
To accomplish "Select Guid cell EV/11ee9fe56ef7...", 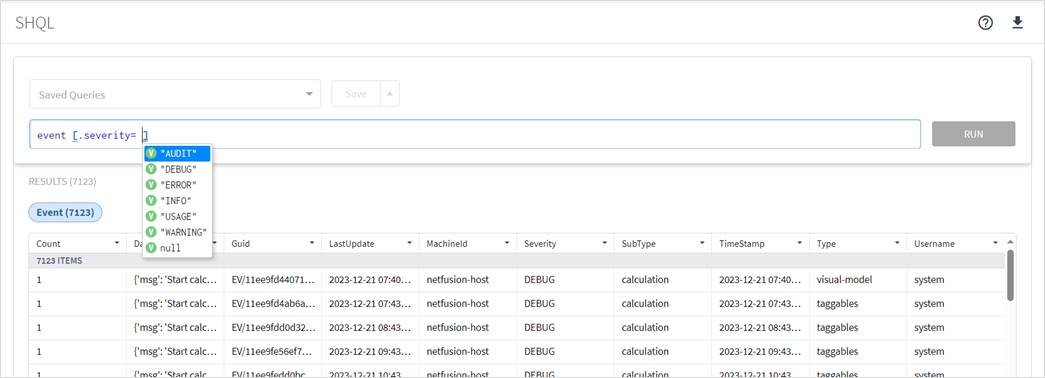I will pos(272,351).
